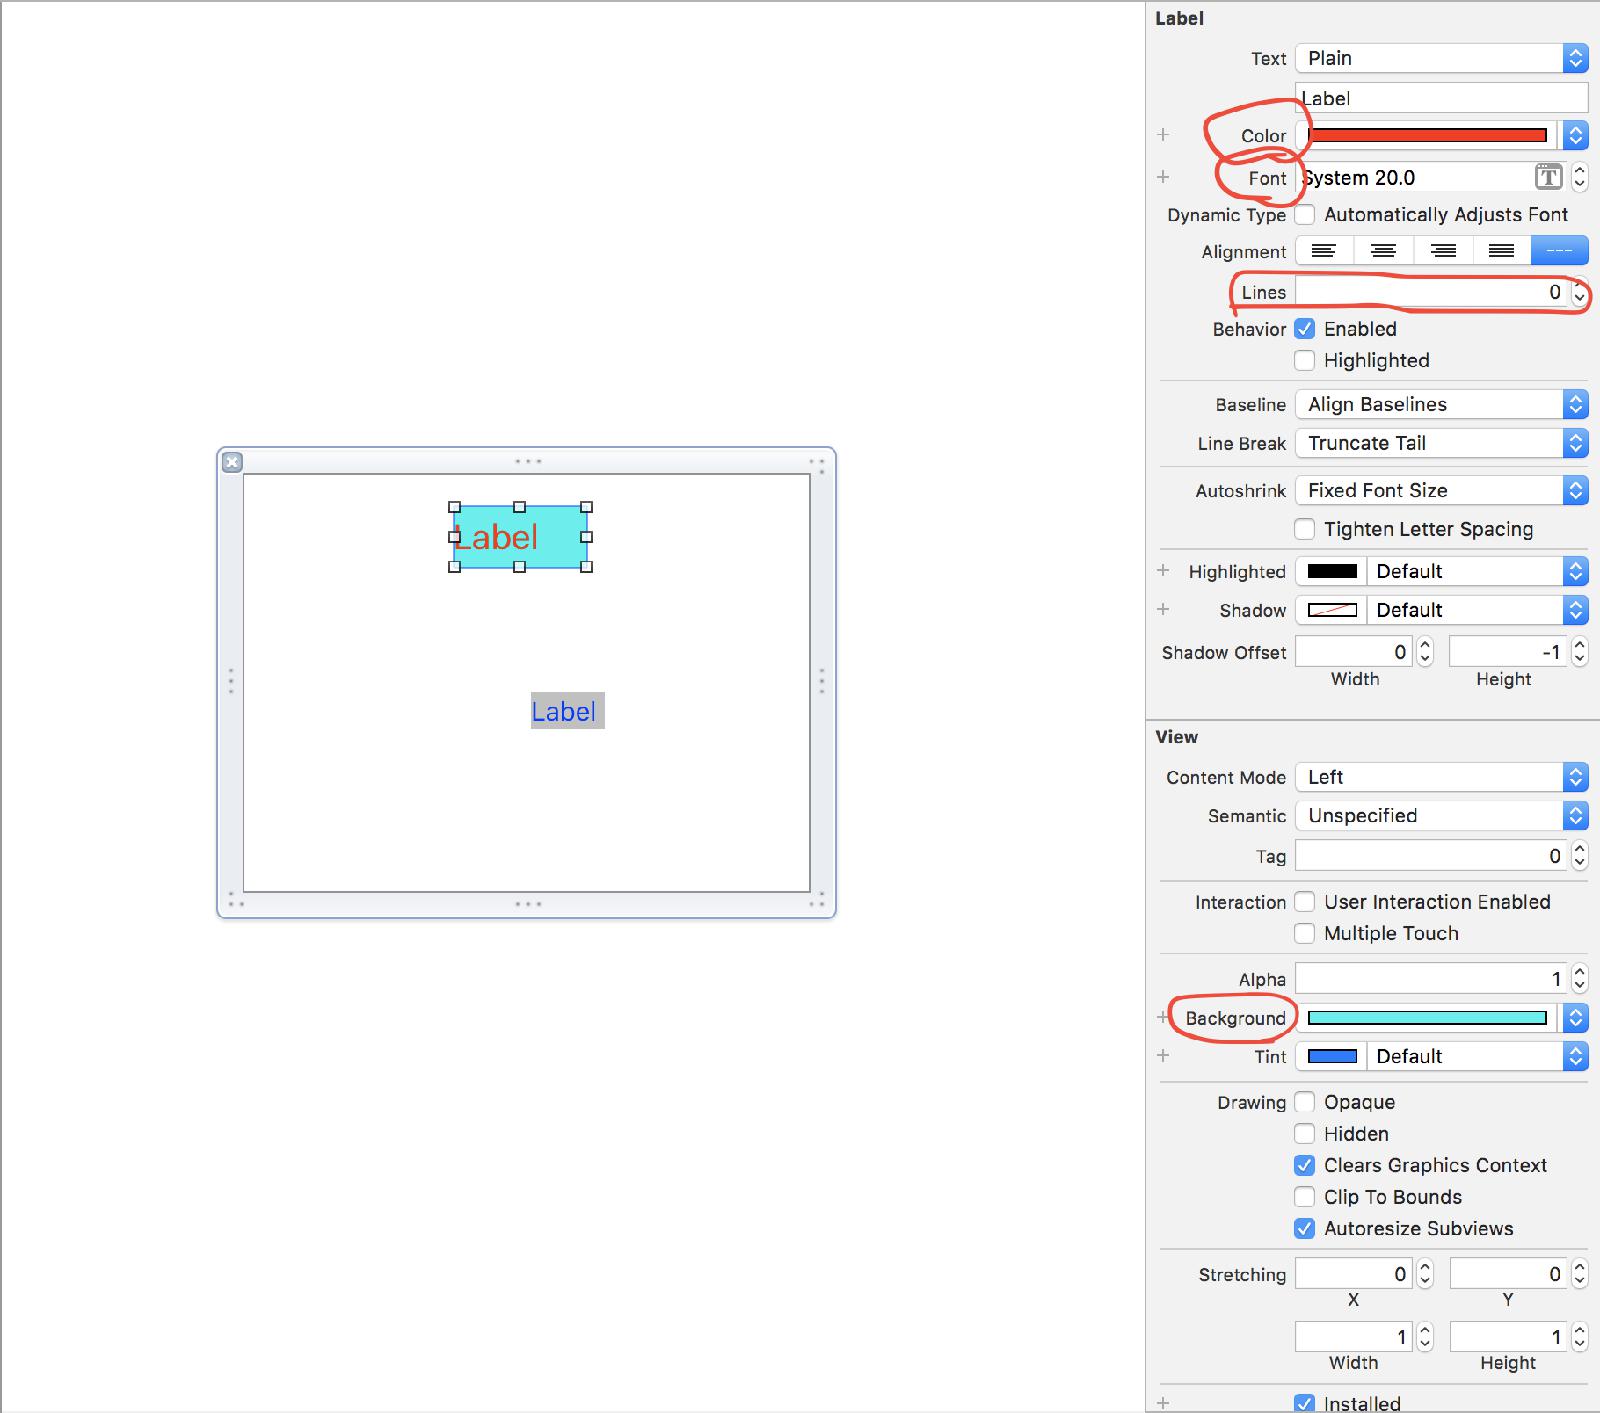
Task: Open the Line Break dropdown
Action: click(1441, 443)
